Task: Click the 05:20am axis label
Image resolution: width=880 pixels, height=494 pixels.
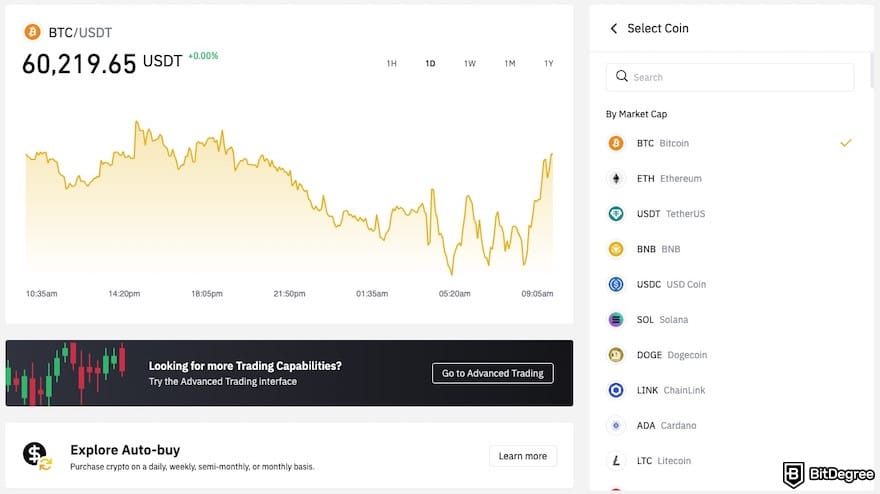Action: [x=455, y=294]
